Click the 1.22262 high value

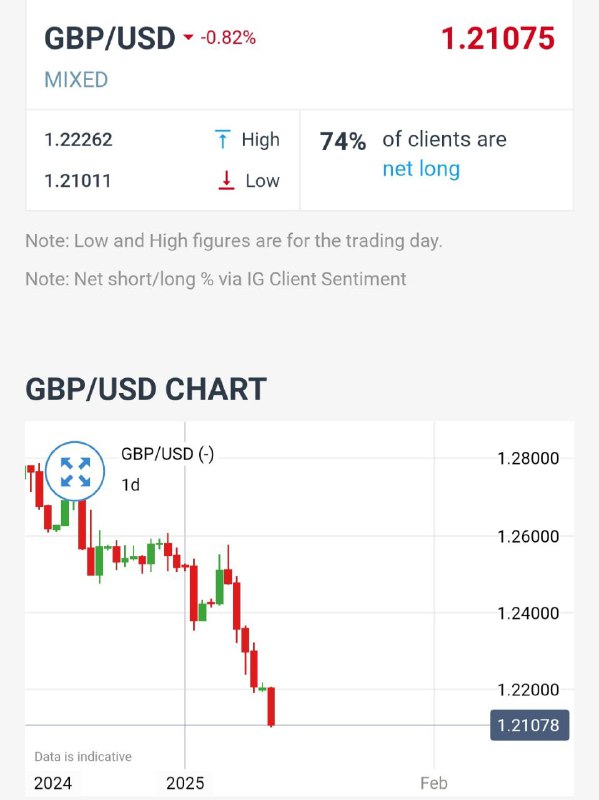[78, 139]
